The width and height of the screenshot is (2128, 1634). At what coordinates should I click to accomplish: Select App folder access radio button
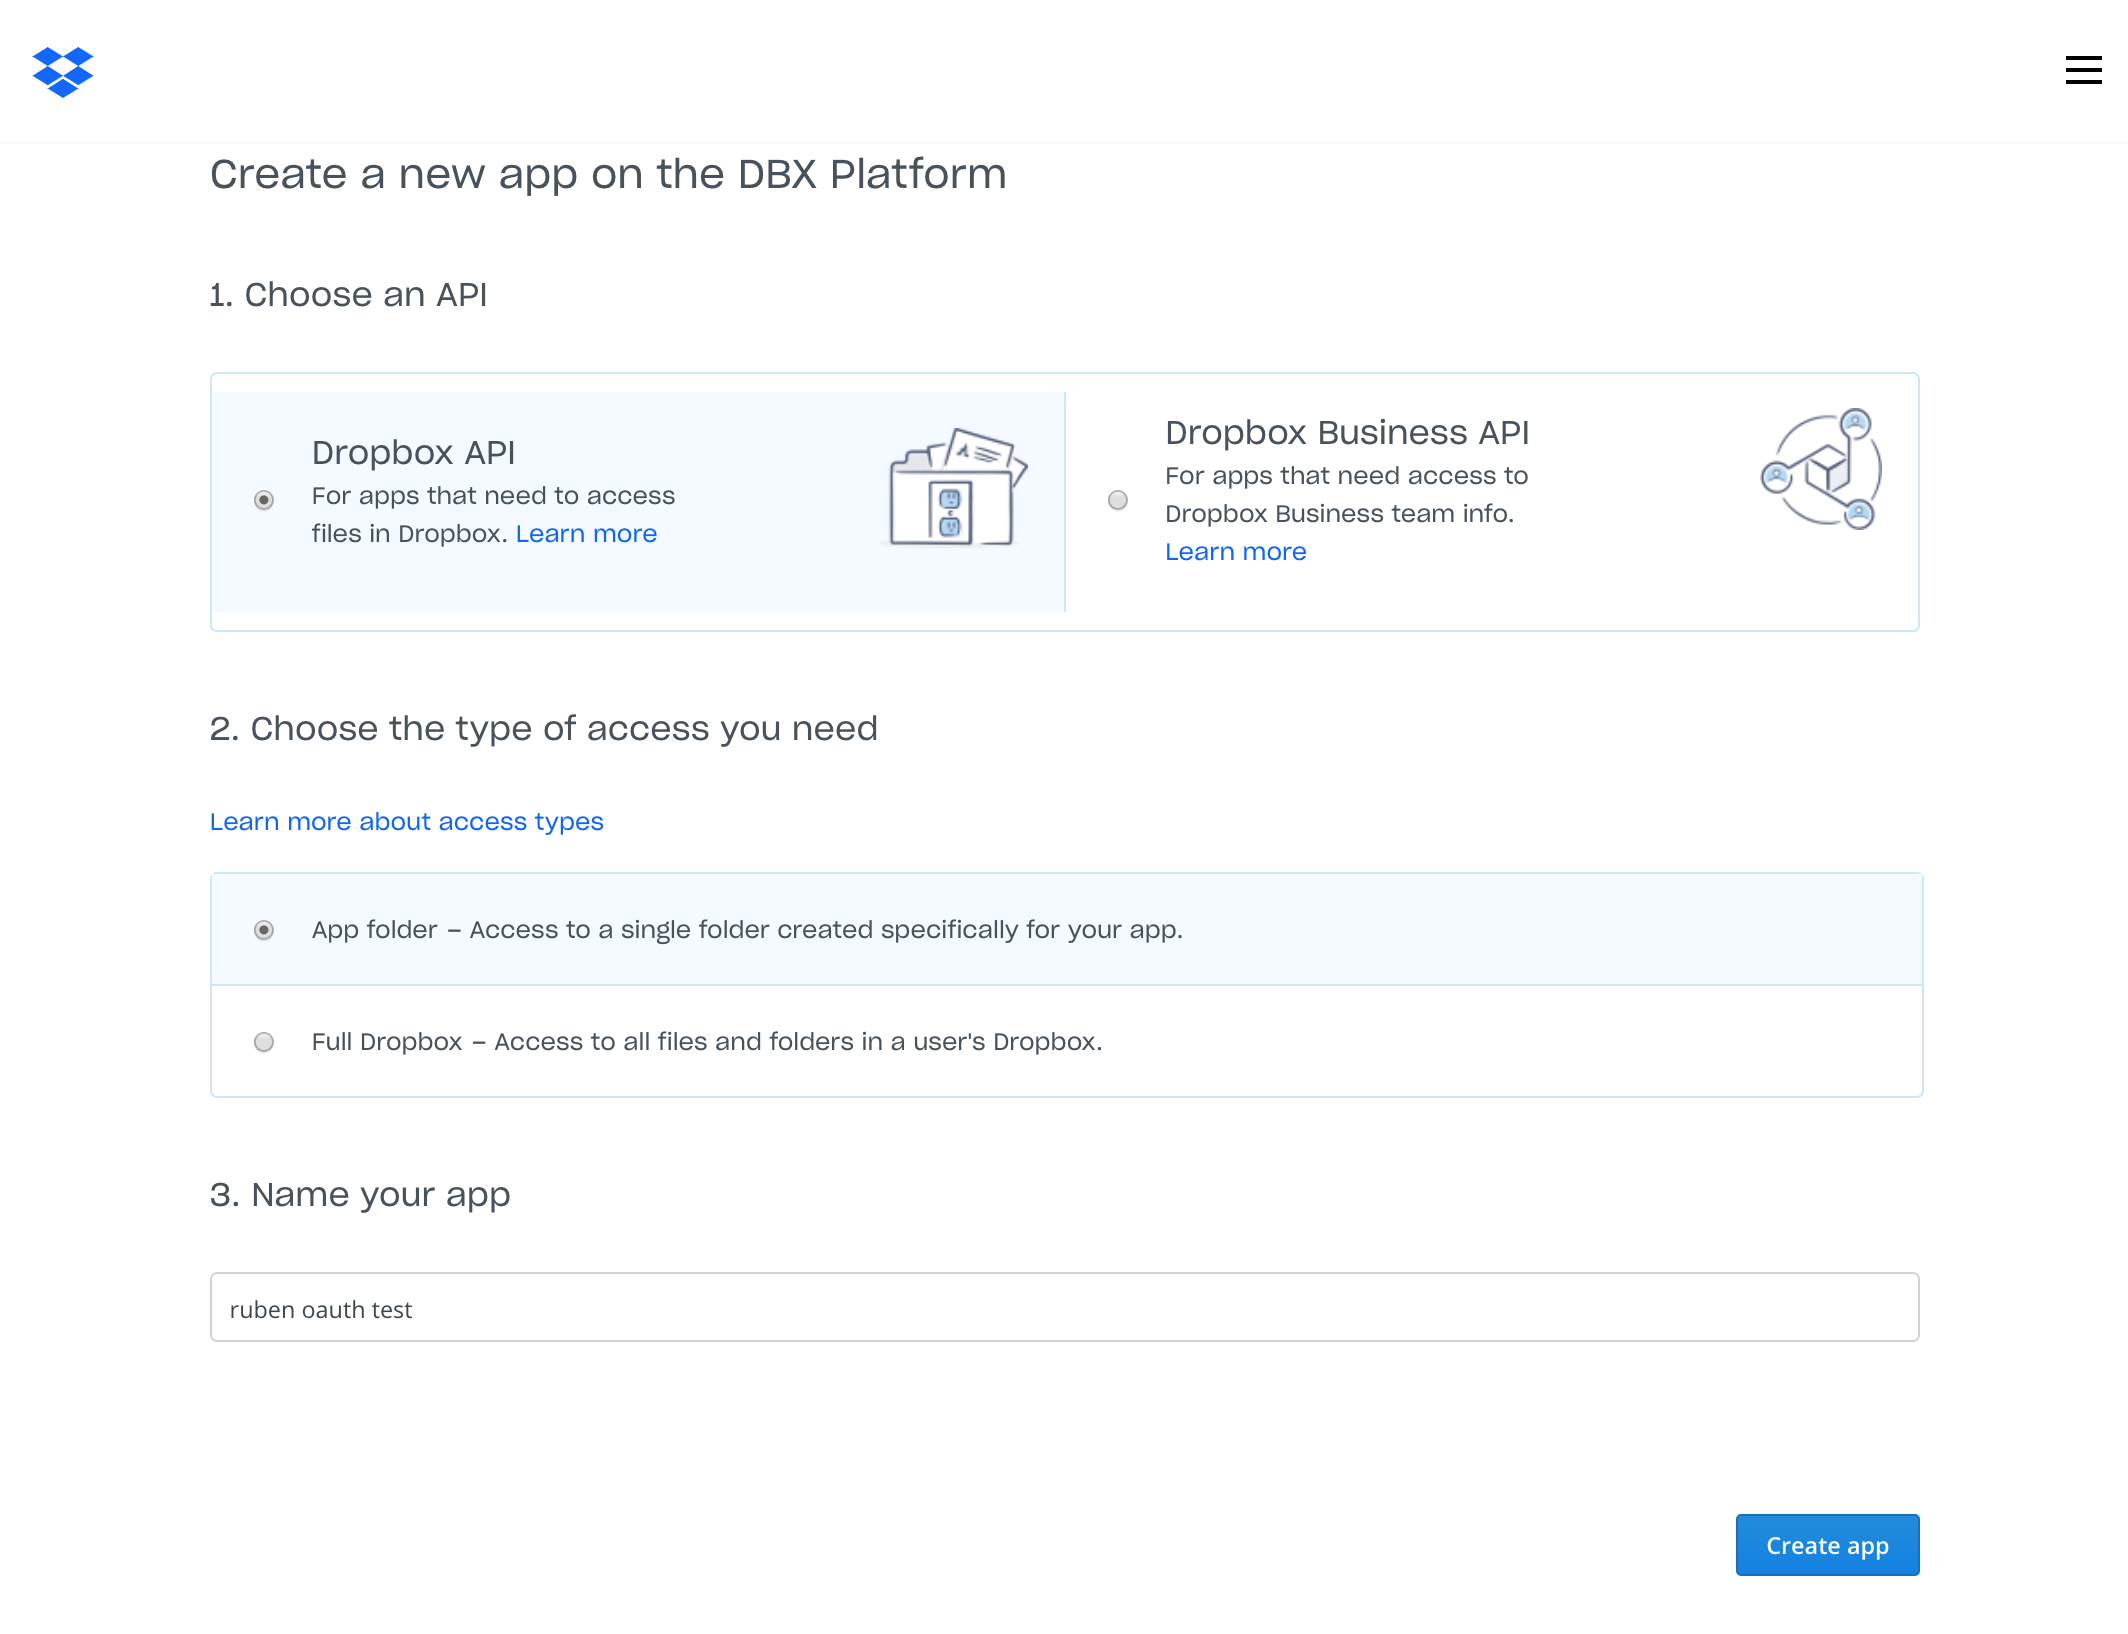click(263, 929)
